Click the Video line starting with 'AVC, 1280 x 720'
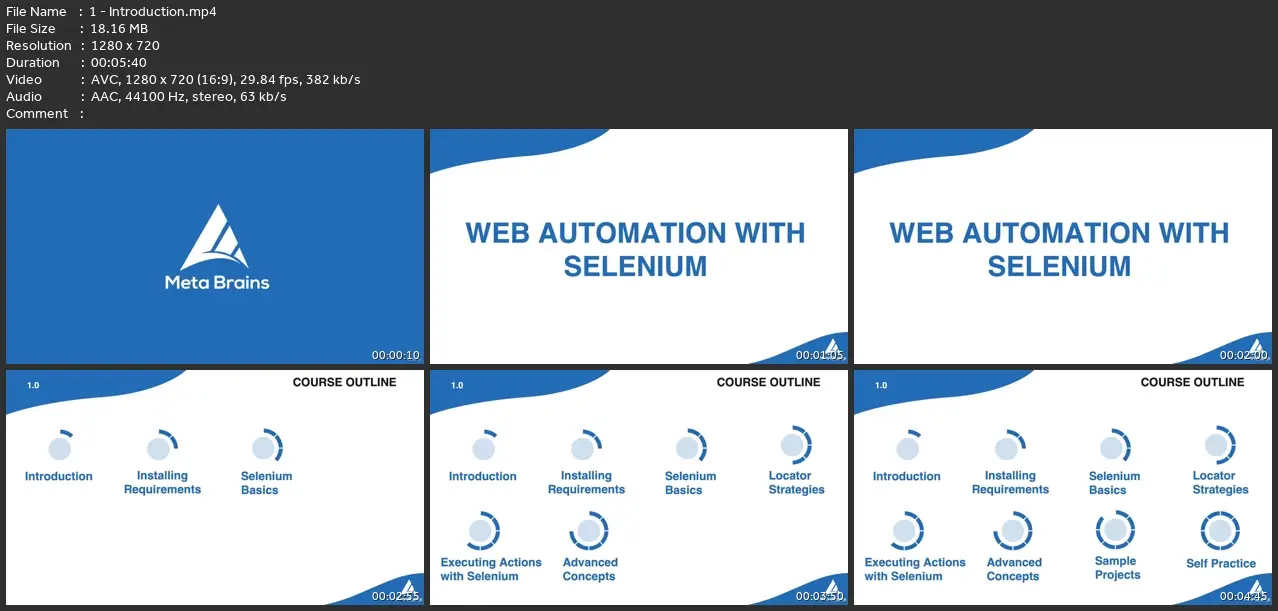The height and width of the screenshot is (611, 1278). click(x=225, y=80)
